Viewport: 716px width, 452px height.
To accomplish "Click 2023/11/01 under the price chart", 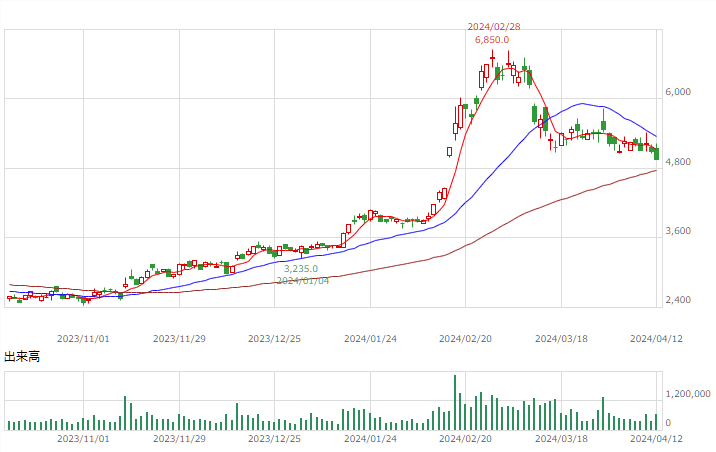I will coord(83,339).
